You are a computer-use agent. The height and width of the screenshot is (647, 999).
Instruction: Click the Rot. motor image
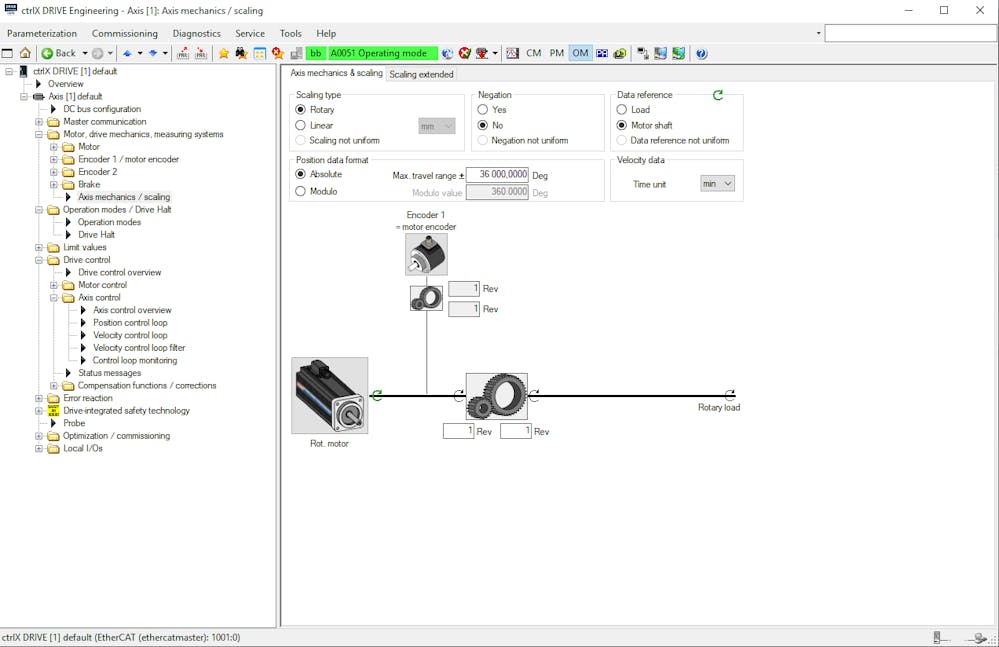coord(330,396)
